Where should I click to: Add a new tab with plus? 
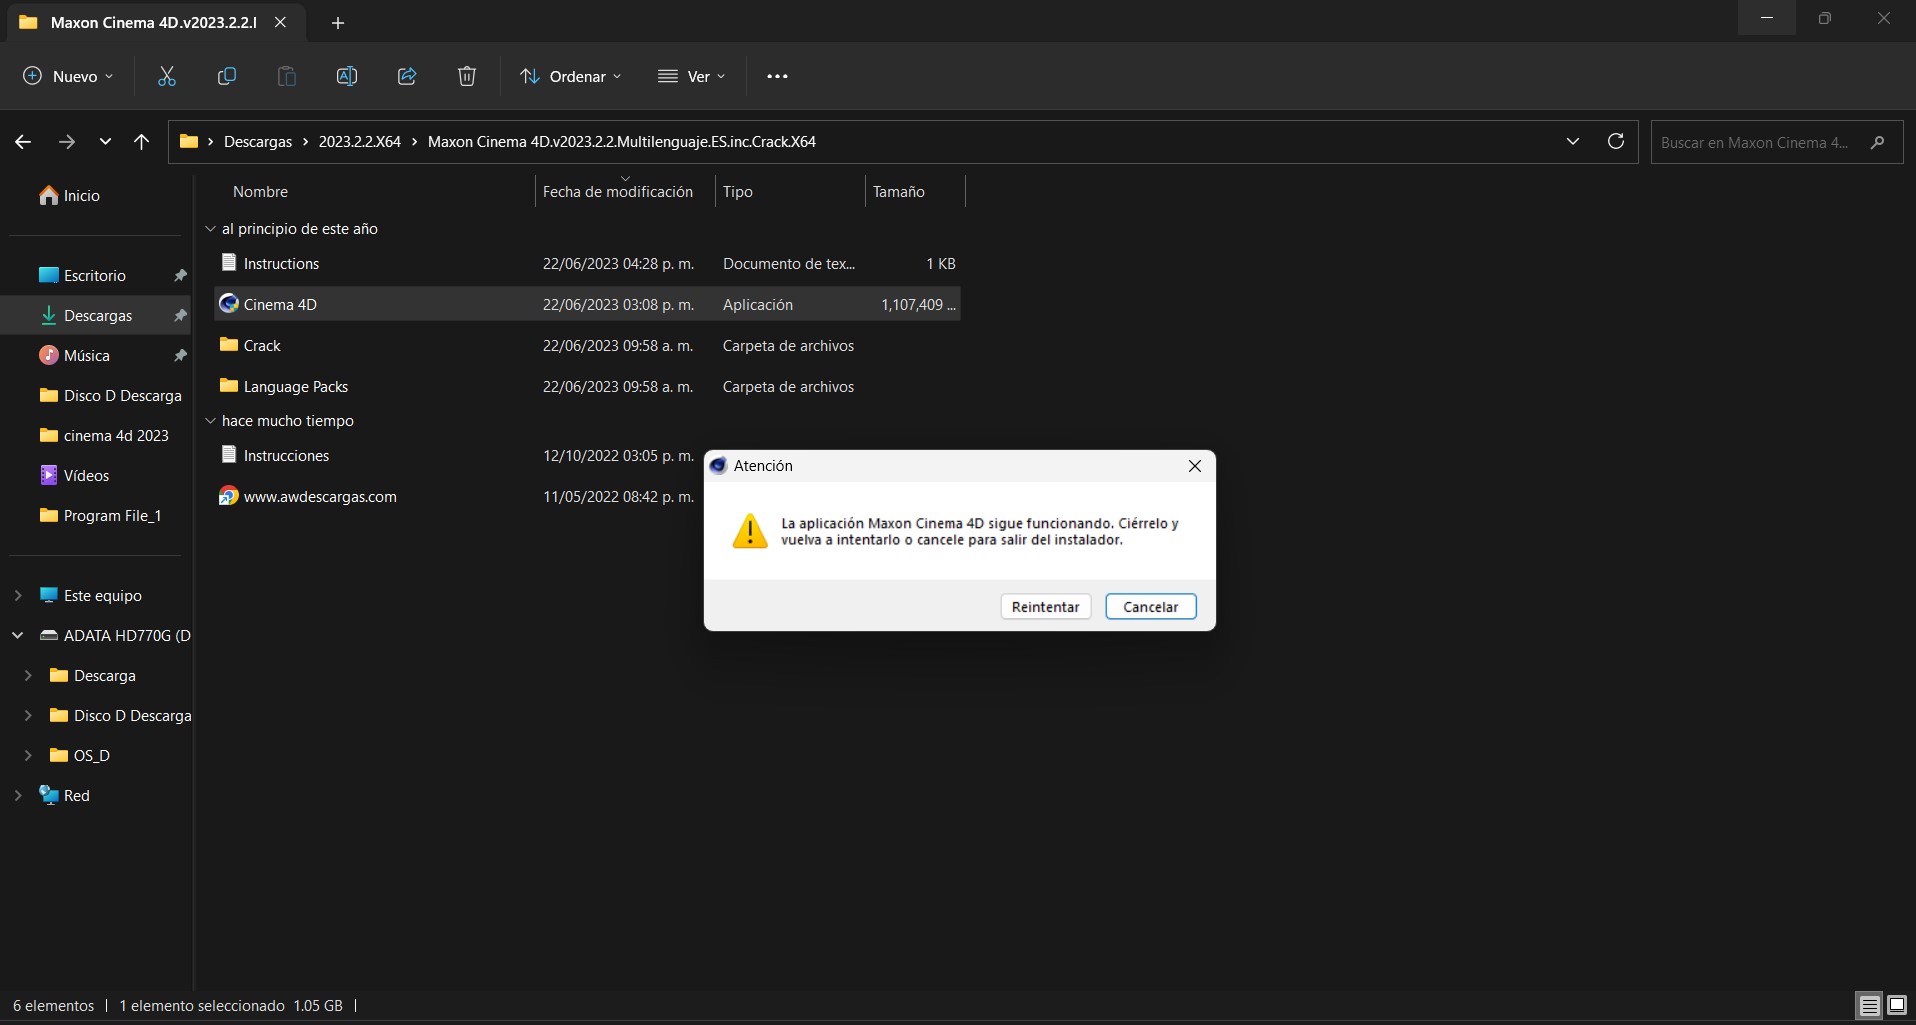(x=338, y=22)
